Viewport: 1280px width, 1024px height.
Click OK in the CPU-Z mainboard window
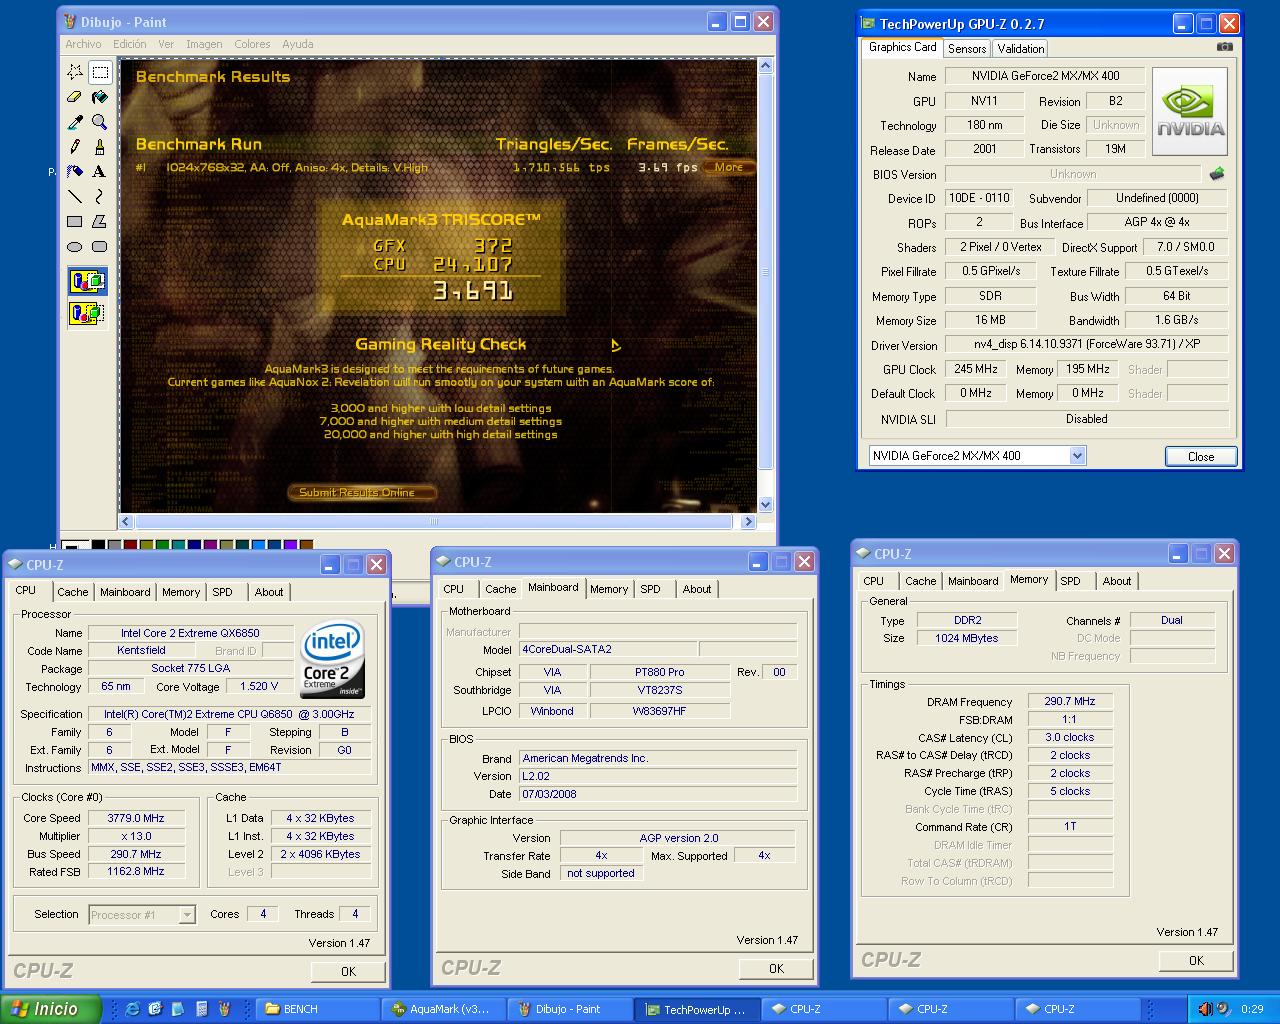click(x=776, y=968)
